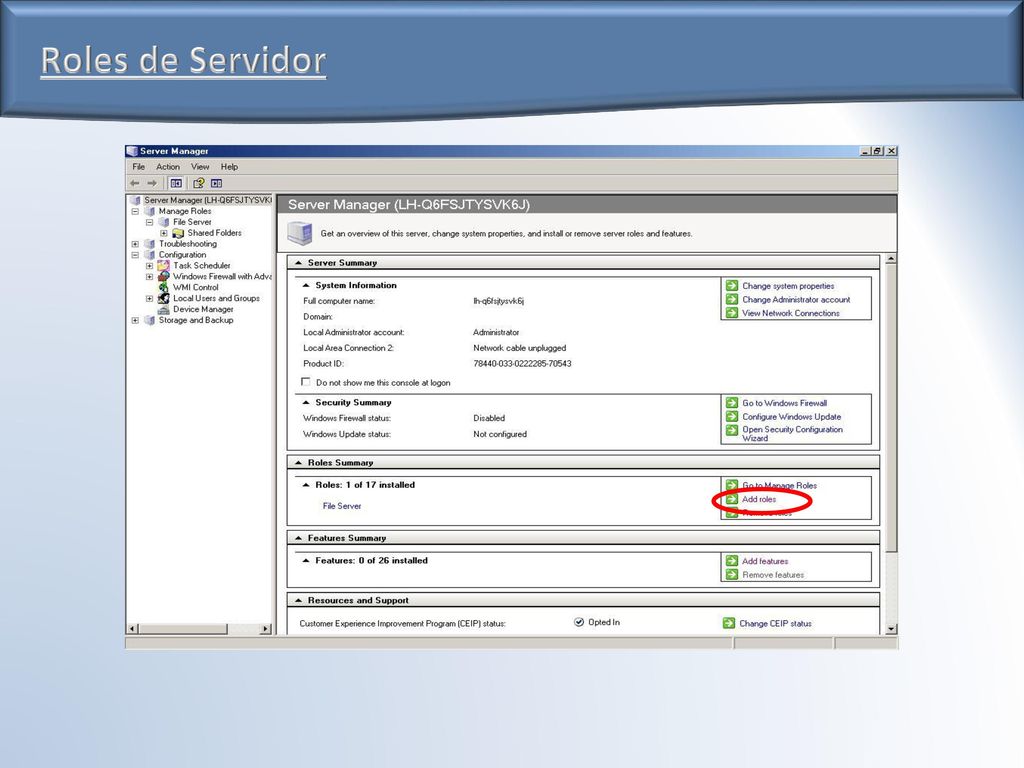This screenshot has width=1024, height=768.
Task: Expand the Troubleshooting tree node
Action: (135, 244)
